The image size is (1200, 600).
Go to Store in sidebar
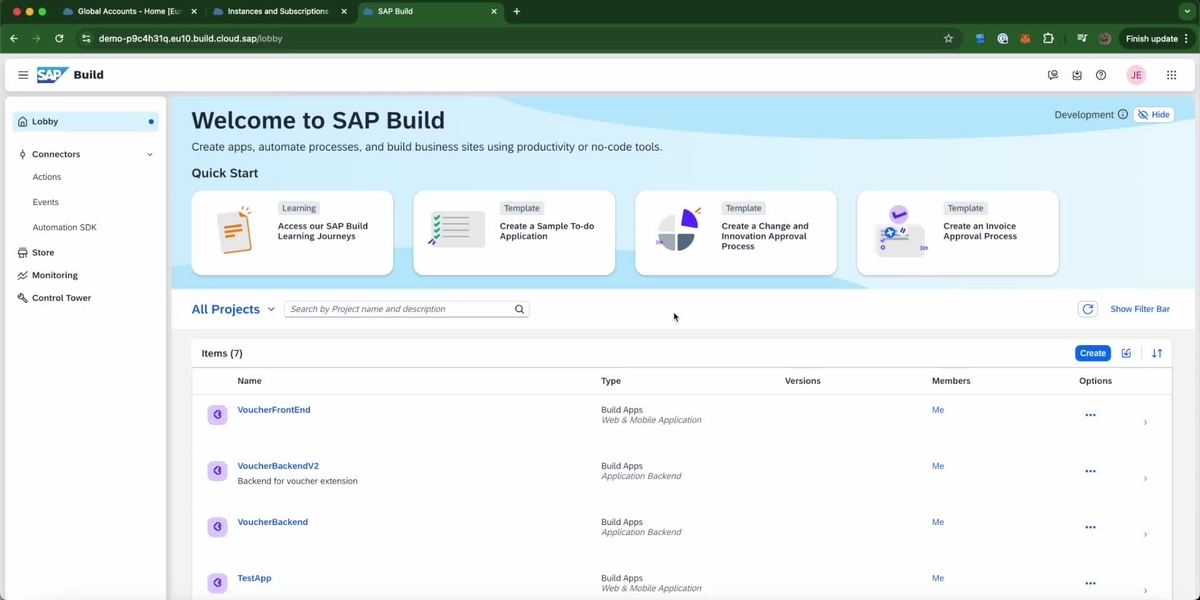tap(43, 253)
